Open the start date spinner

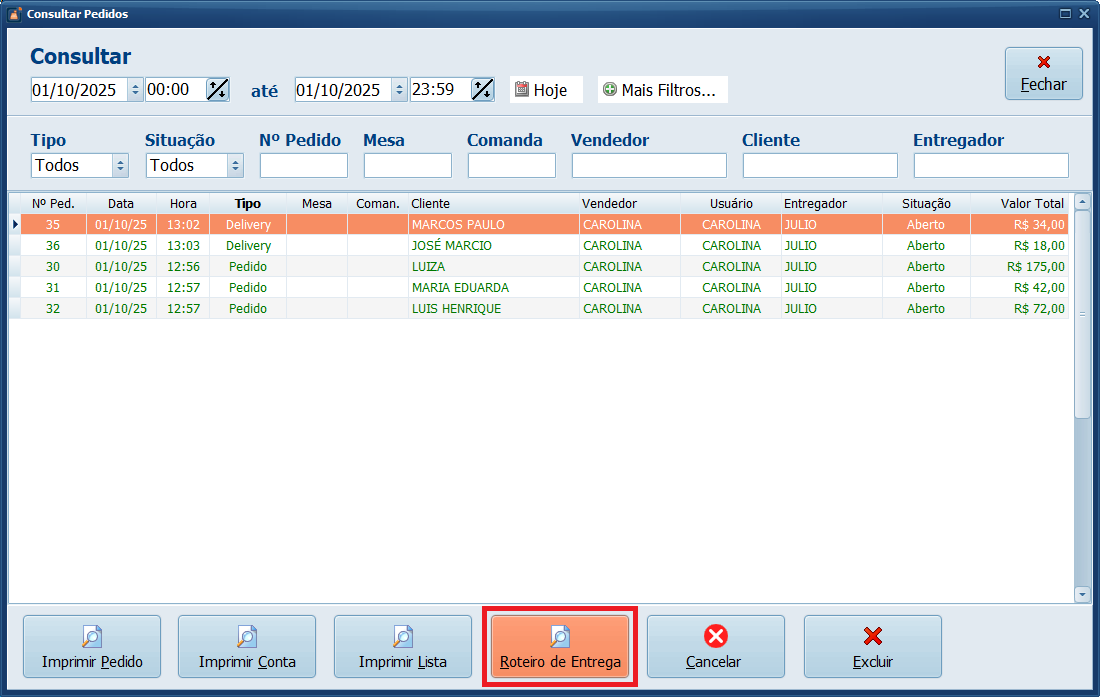pos(135,90)
